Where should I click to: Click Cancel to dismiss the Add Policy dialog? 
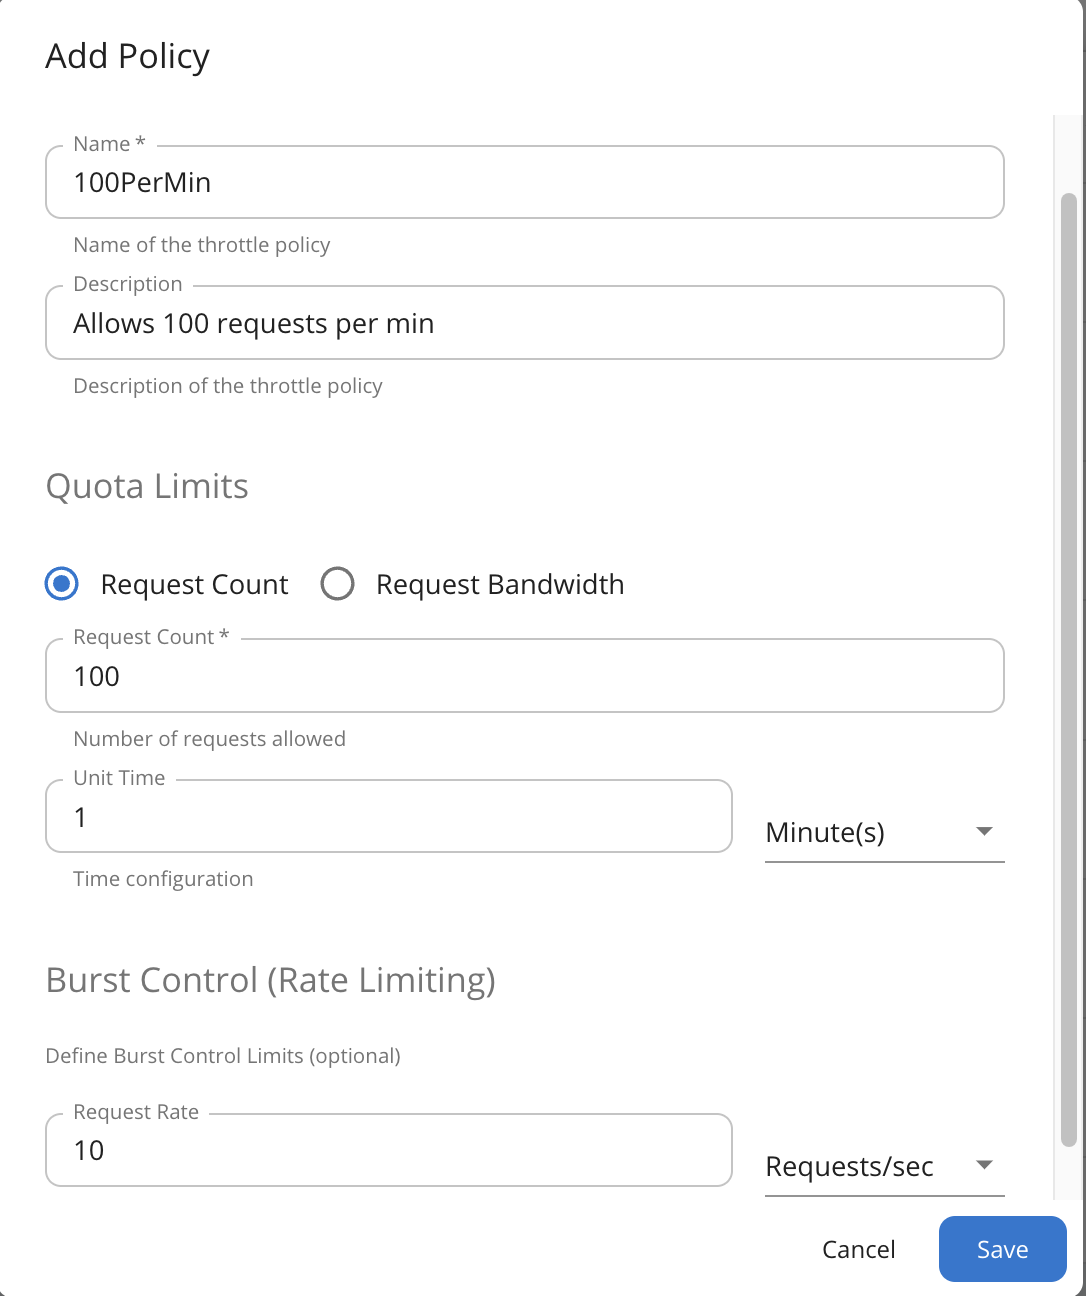click(x=858, y=1249)
